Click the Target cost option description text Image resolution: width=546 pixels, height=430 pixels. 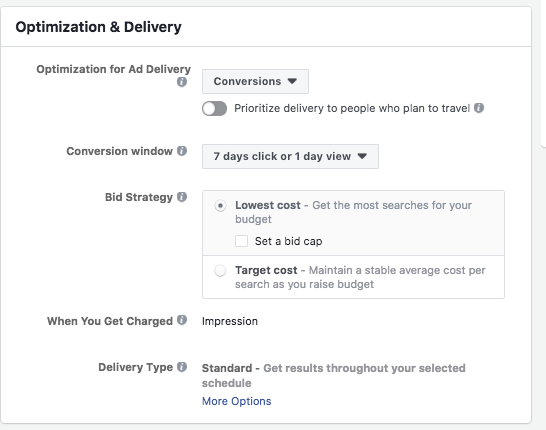pos(360,277)
